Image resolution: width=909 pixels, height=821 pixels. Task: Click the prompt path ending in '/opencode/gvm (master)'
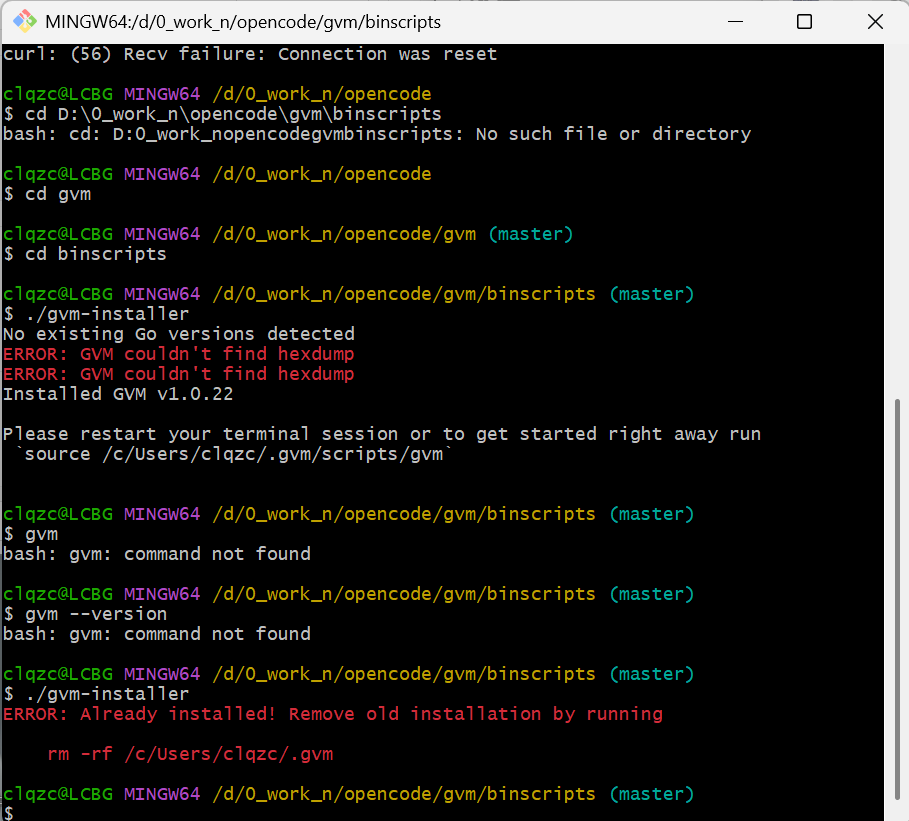[x=392, y=234]
